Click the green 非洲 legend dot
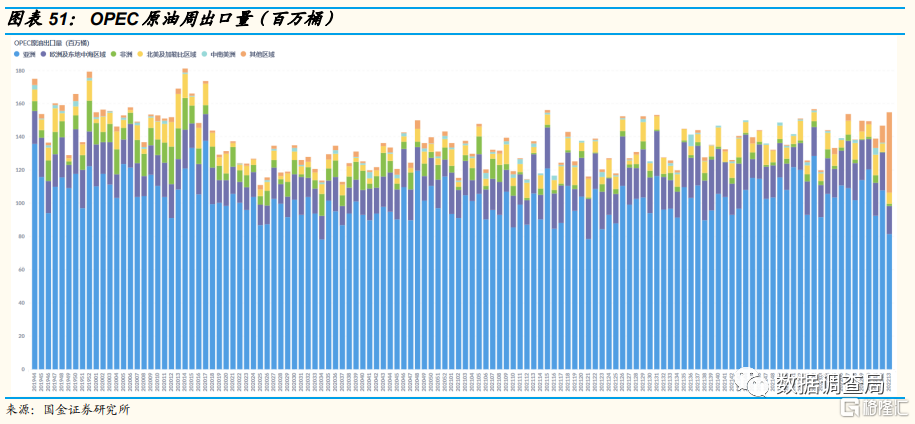This screenshot has height=424, width=915. pos(114,53)
